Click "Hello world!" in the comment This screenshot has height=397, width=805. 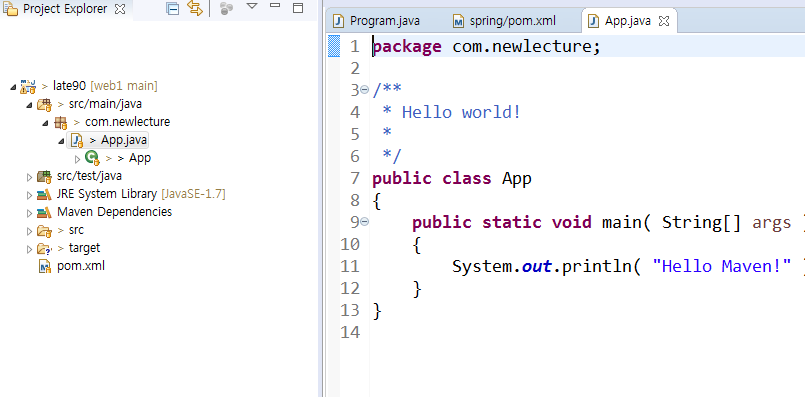pos(461,112)
